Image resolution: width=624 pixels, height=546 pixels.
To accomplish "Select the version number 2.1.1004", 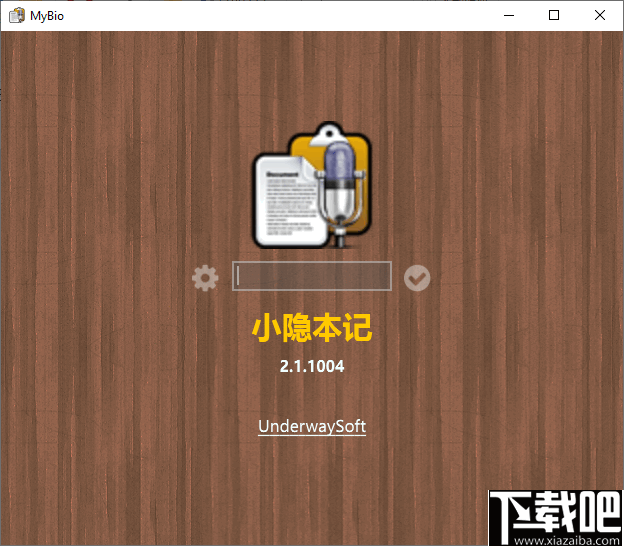I will click(x=312, y=366).
